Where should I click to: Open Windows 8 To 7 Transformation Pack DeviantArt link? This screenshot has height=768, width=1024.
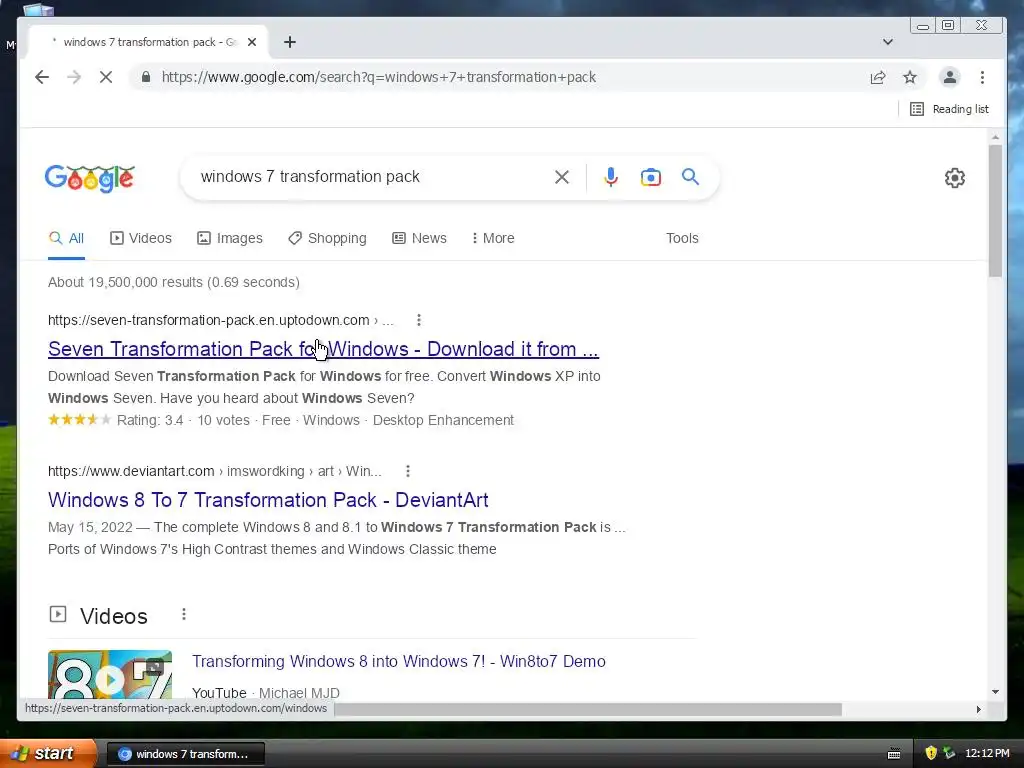(x=268, y=500)
